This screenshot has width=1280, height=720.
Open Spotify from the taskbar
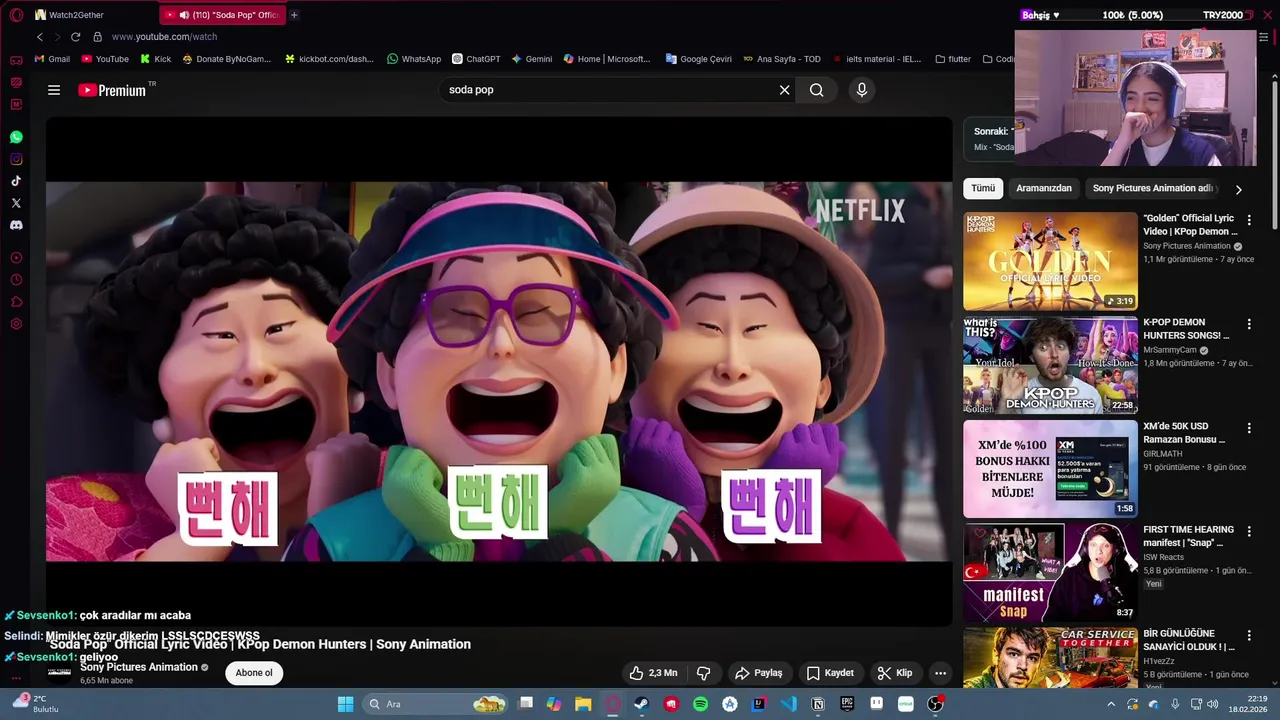(701, 704)
